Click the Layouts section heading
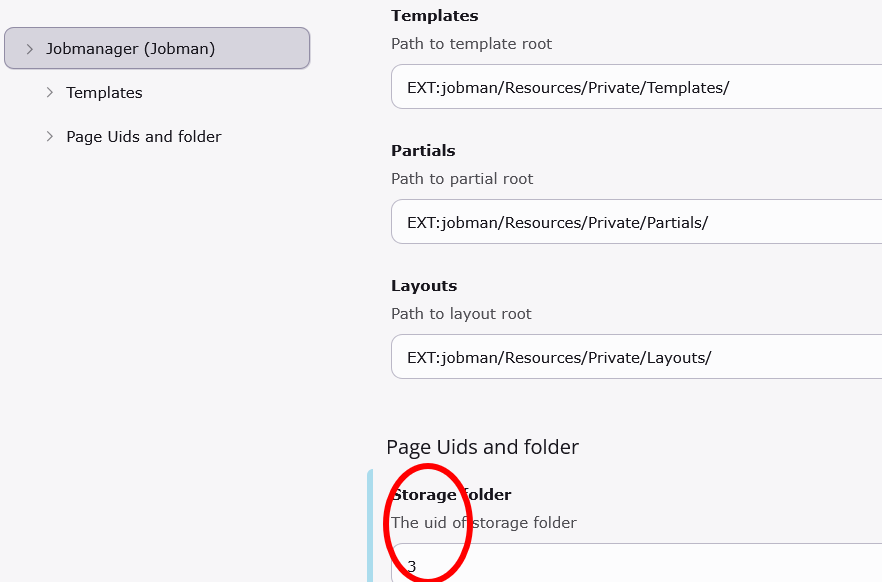882x582 pixels. [x=423, y=285]
